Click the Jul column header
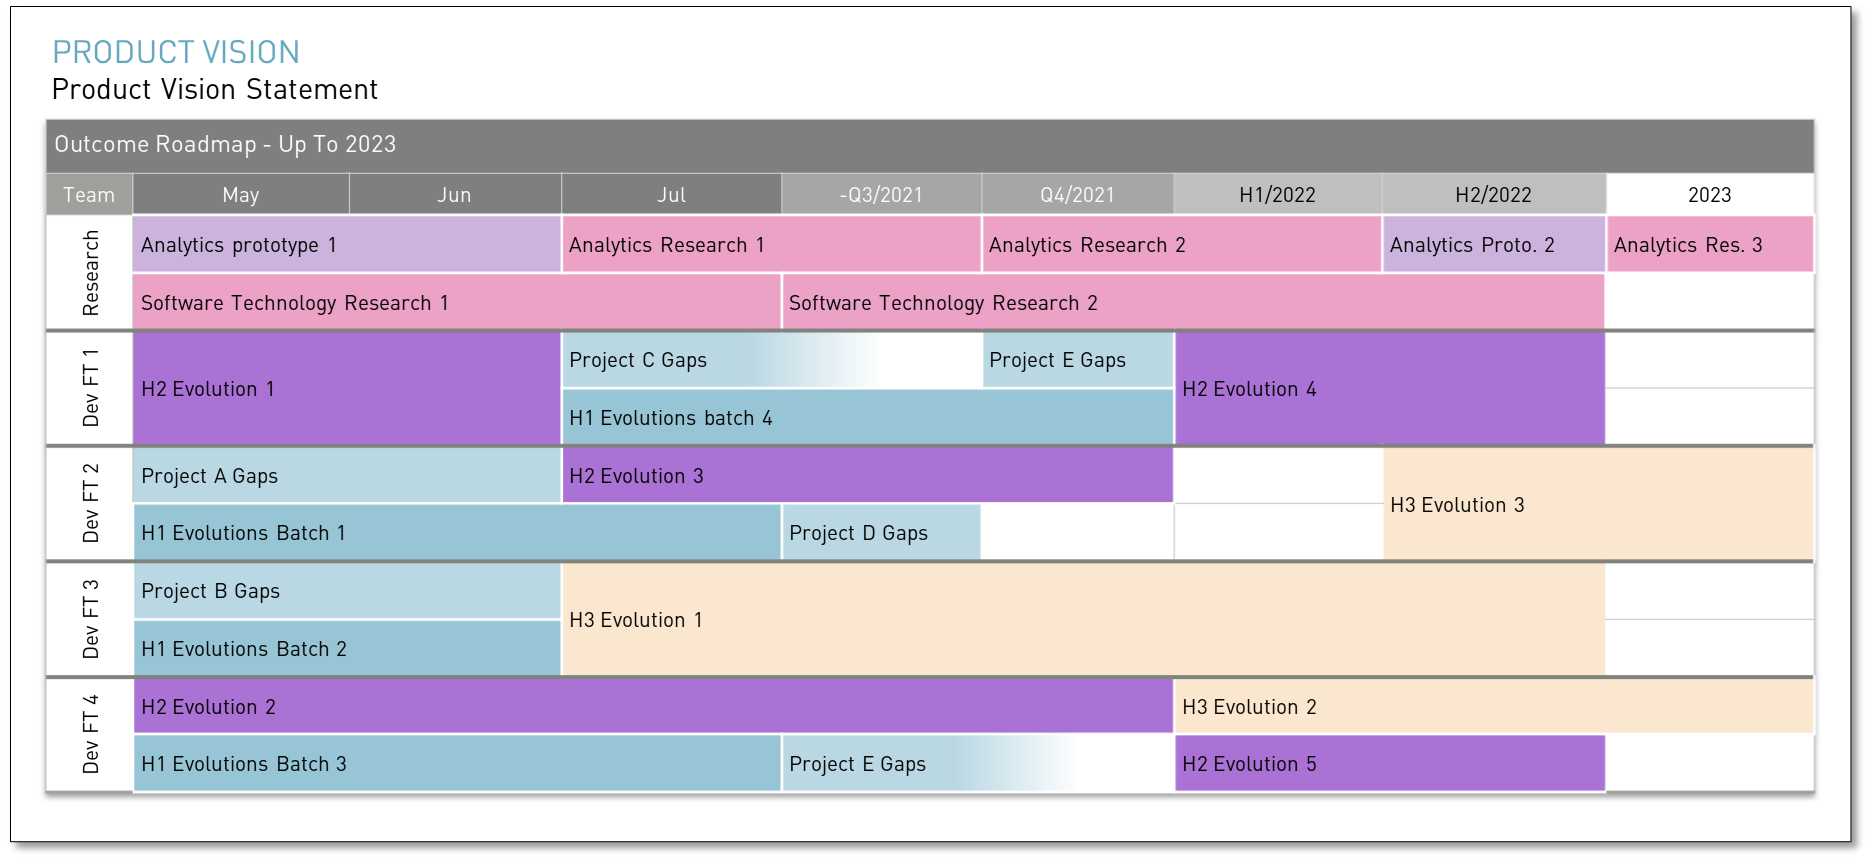This screenshot has height=858, width=1873. tap(671, 195)
